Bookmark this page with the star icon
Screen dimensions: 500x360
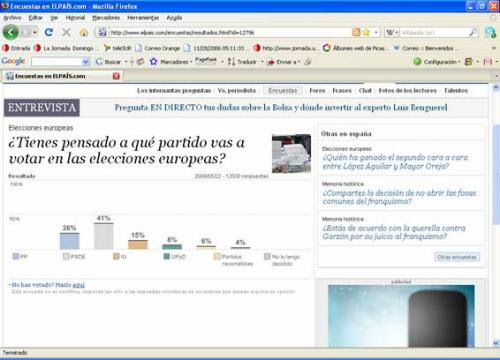366,32
